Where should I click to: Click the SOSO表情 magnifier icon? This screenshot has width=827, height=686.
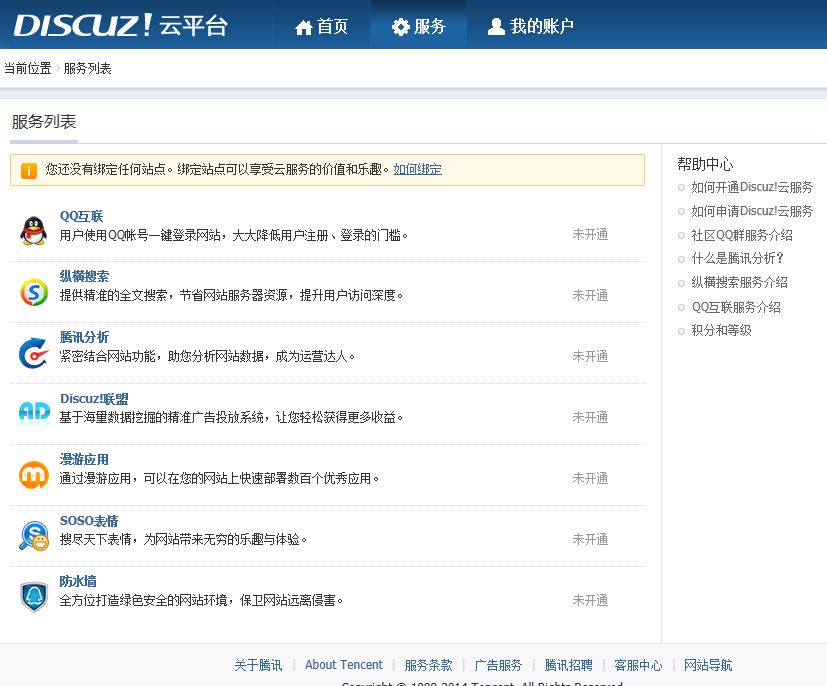click(x=34, y=536)
